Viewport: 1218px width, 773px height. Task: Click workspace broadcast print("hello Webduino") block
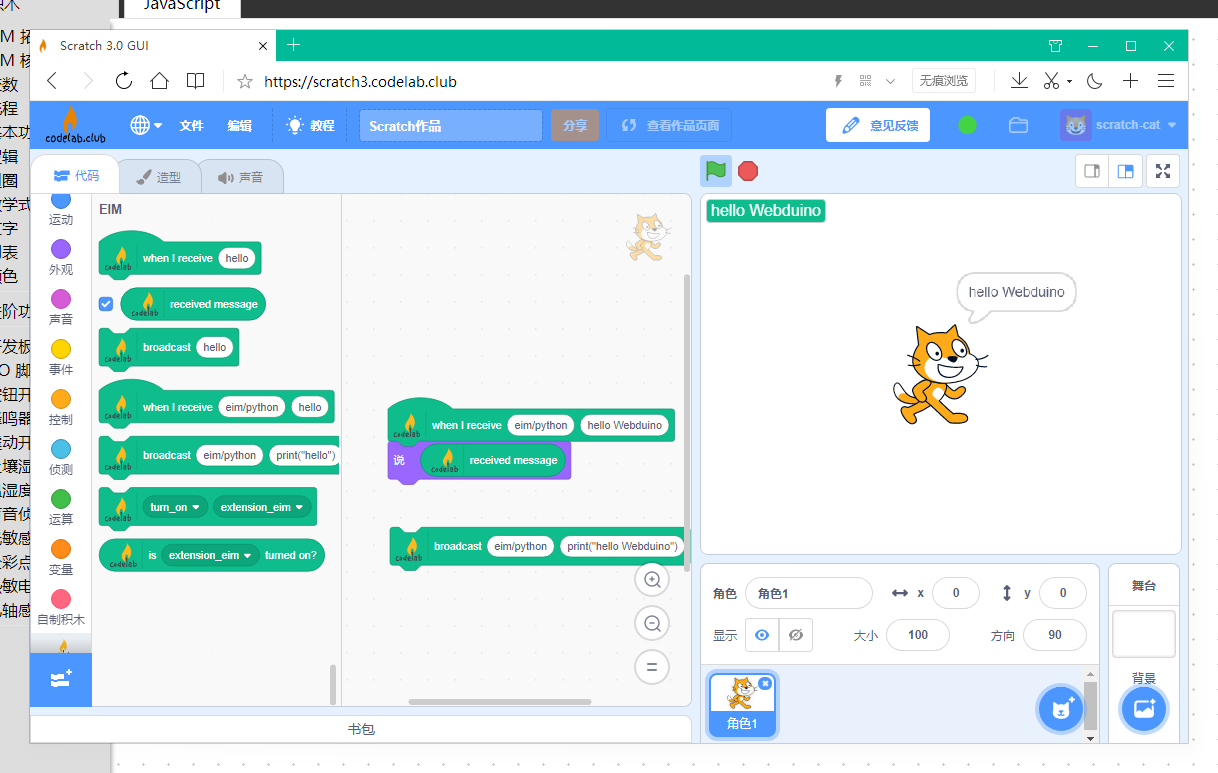[537, 547]
